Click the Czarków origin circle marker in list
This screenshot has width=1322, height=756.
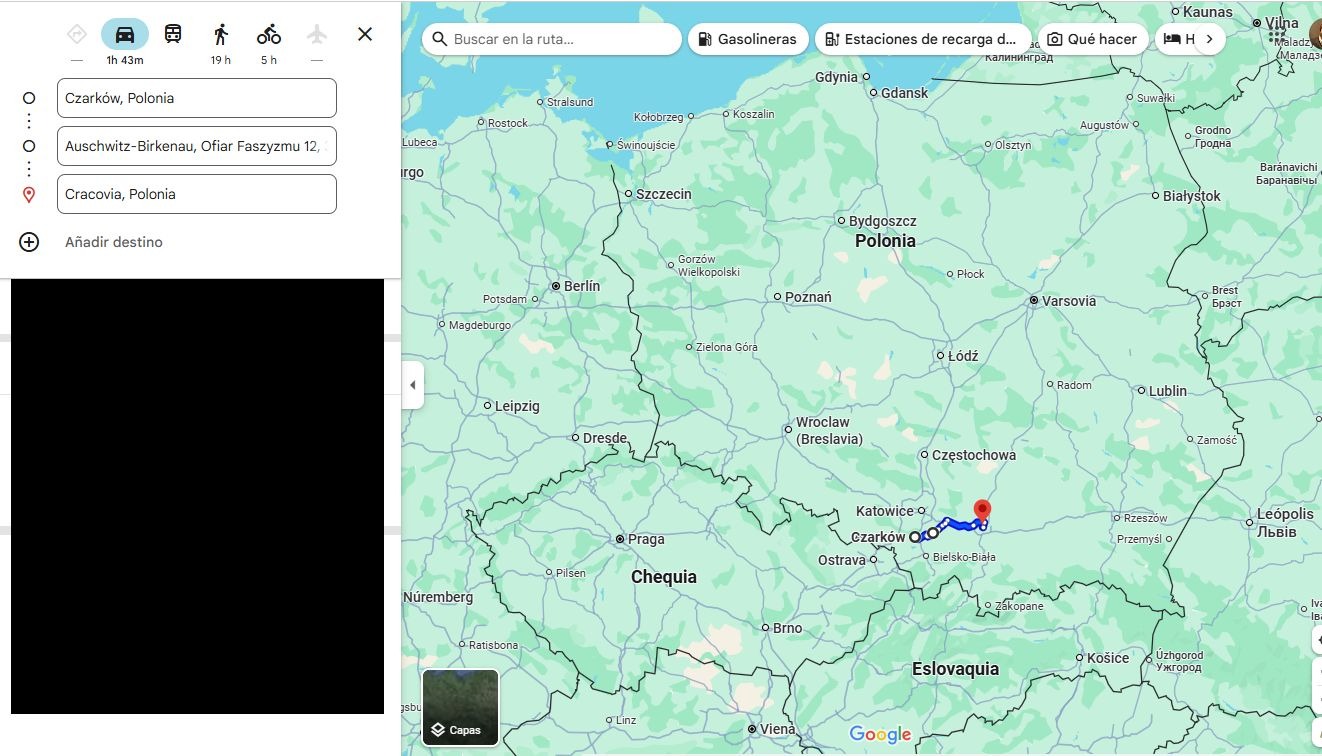pos(29,98)
